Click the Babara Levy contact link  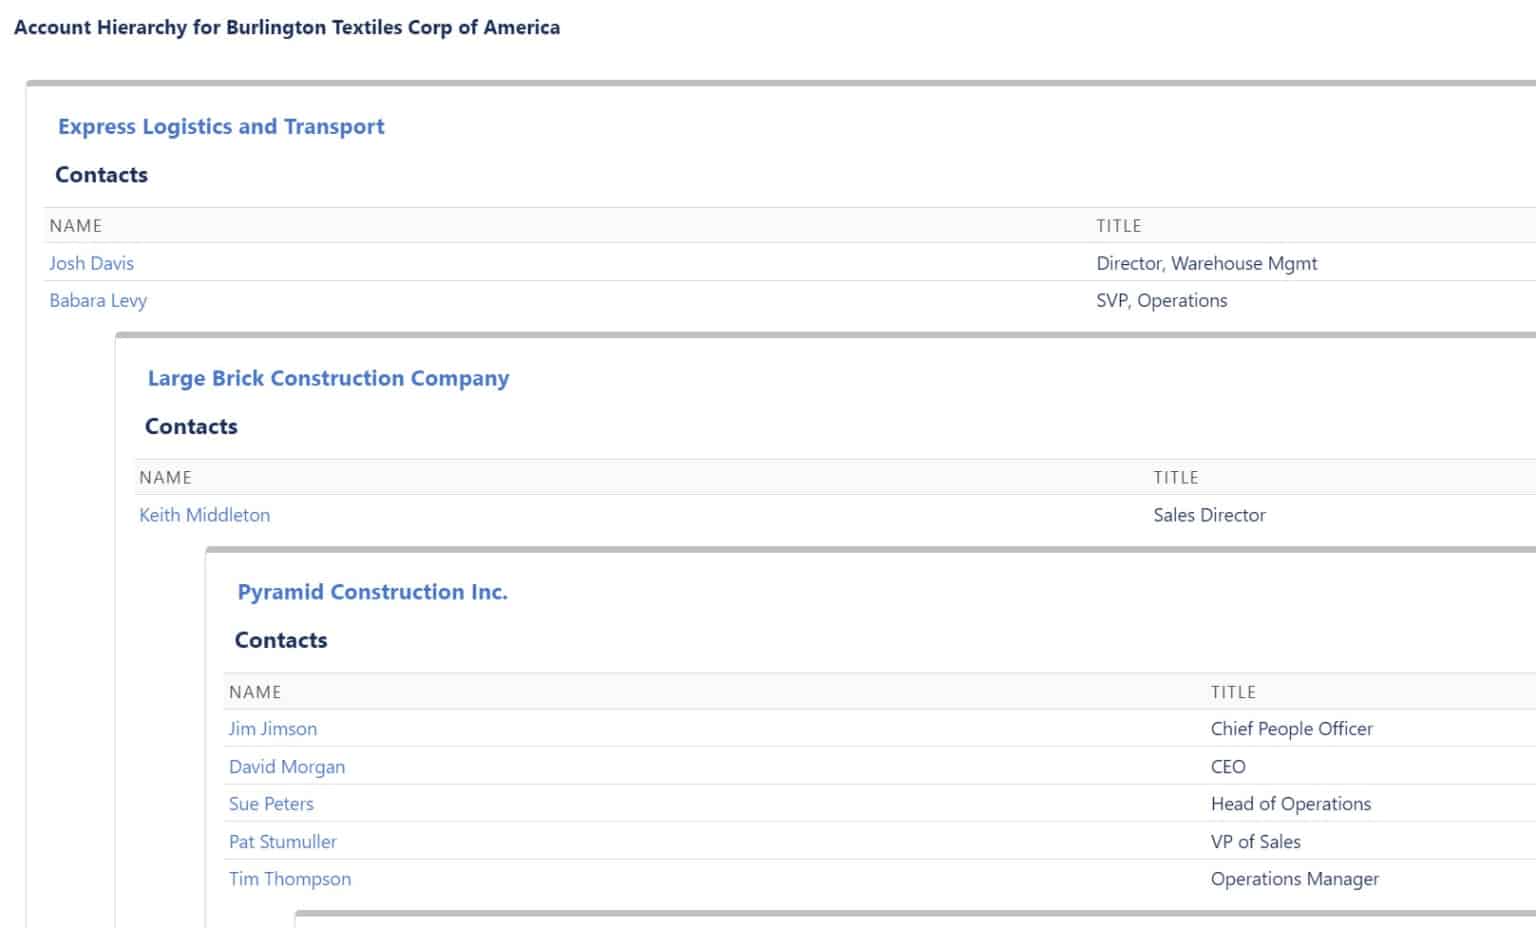pos(98,300)
